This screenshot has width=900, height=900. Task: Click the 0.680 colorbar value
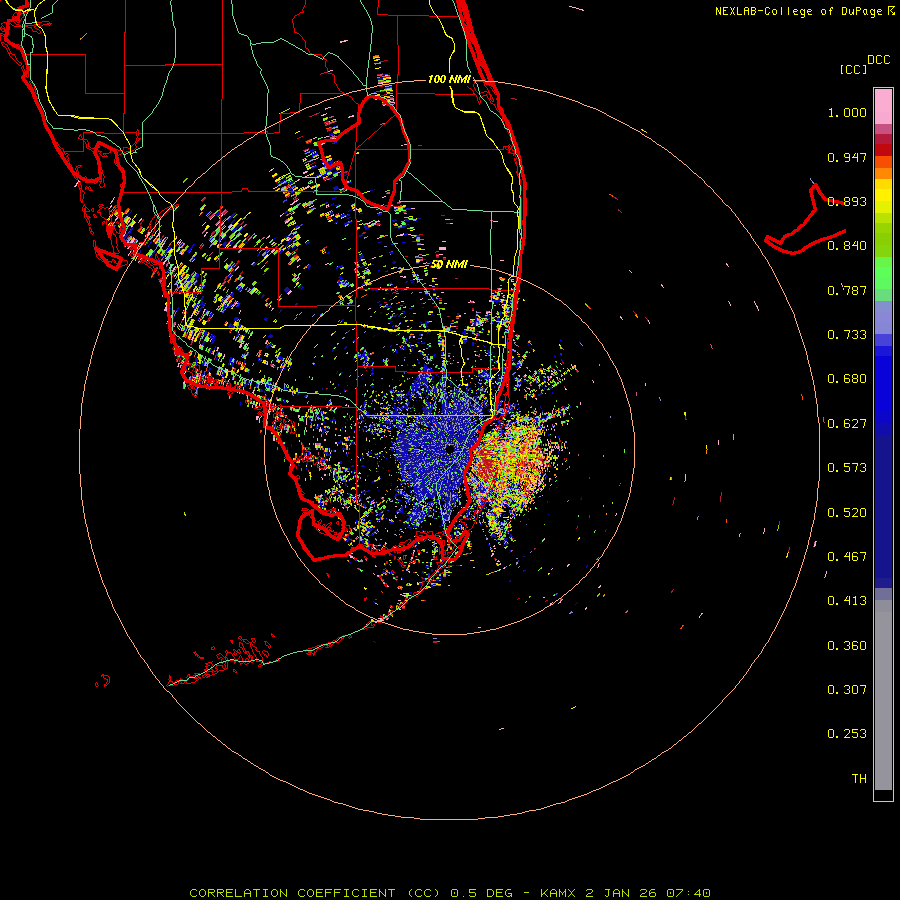[847, 379]
